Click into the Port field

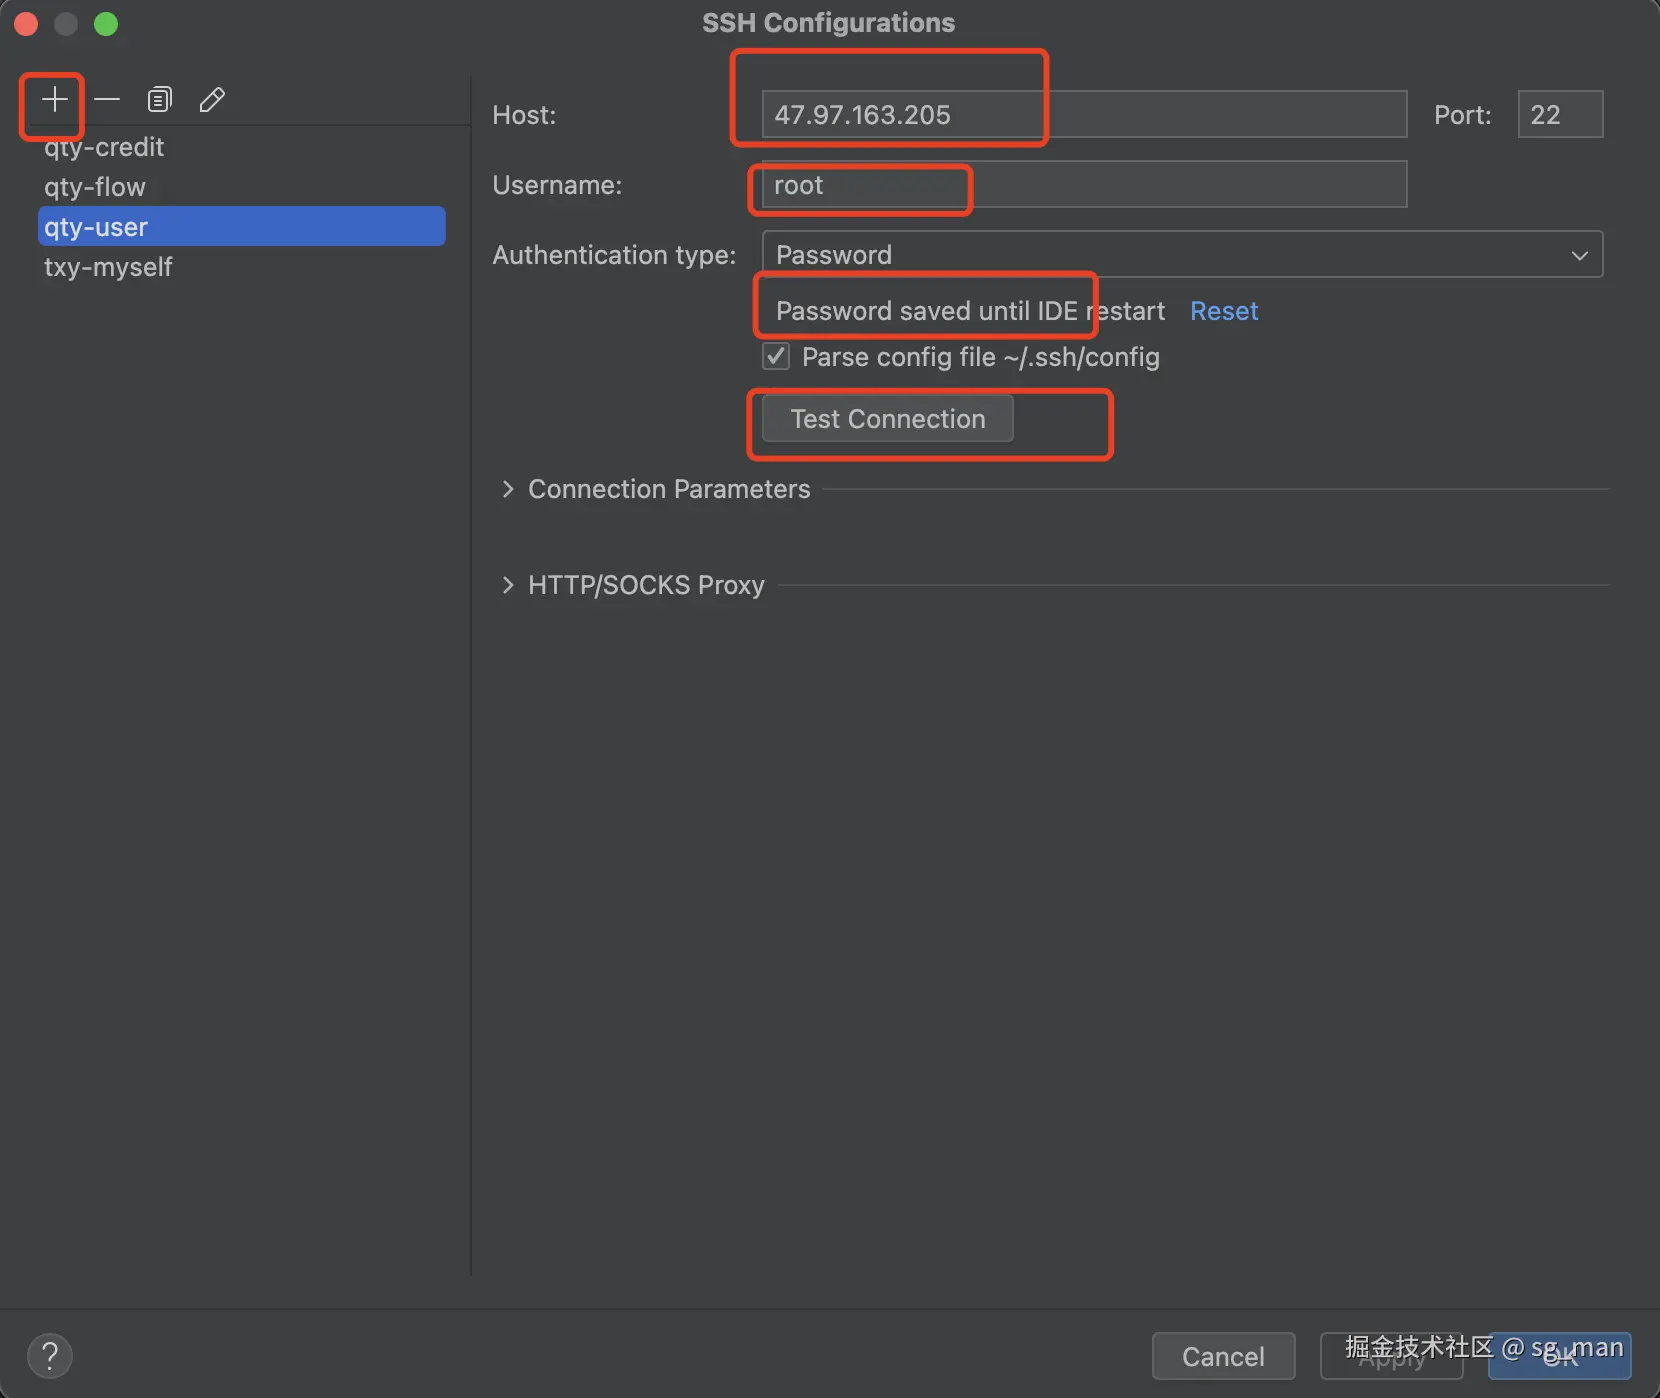tap(1560, 115)
